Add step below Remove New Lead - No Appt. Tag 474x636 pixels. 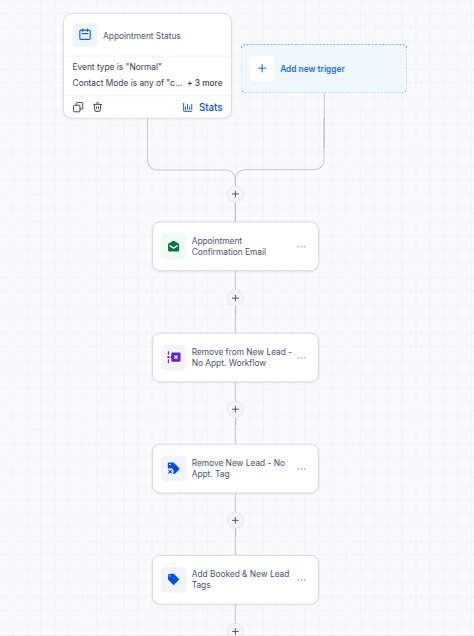(235, 520)
